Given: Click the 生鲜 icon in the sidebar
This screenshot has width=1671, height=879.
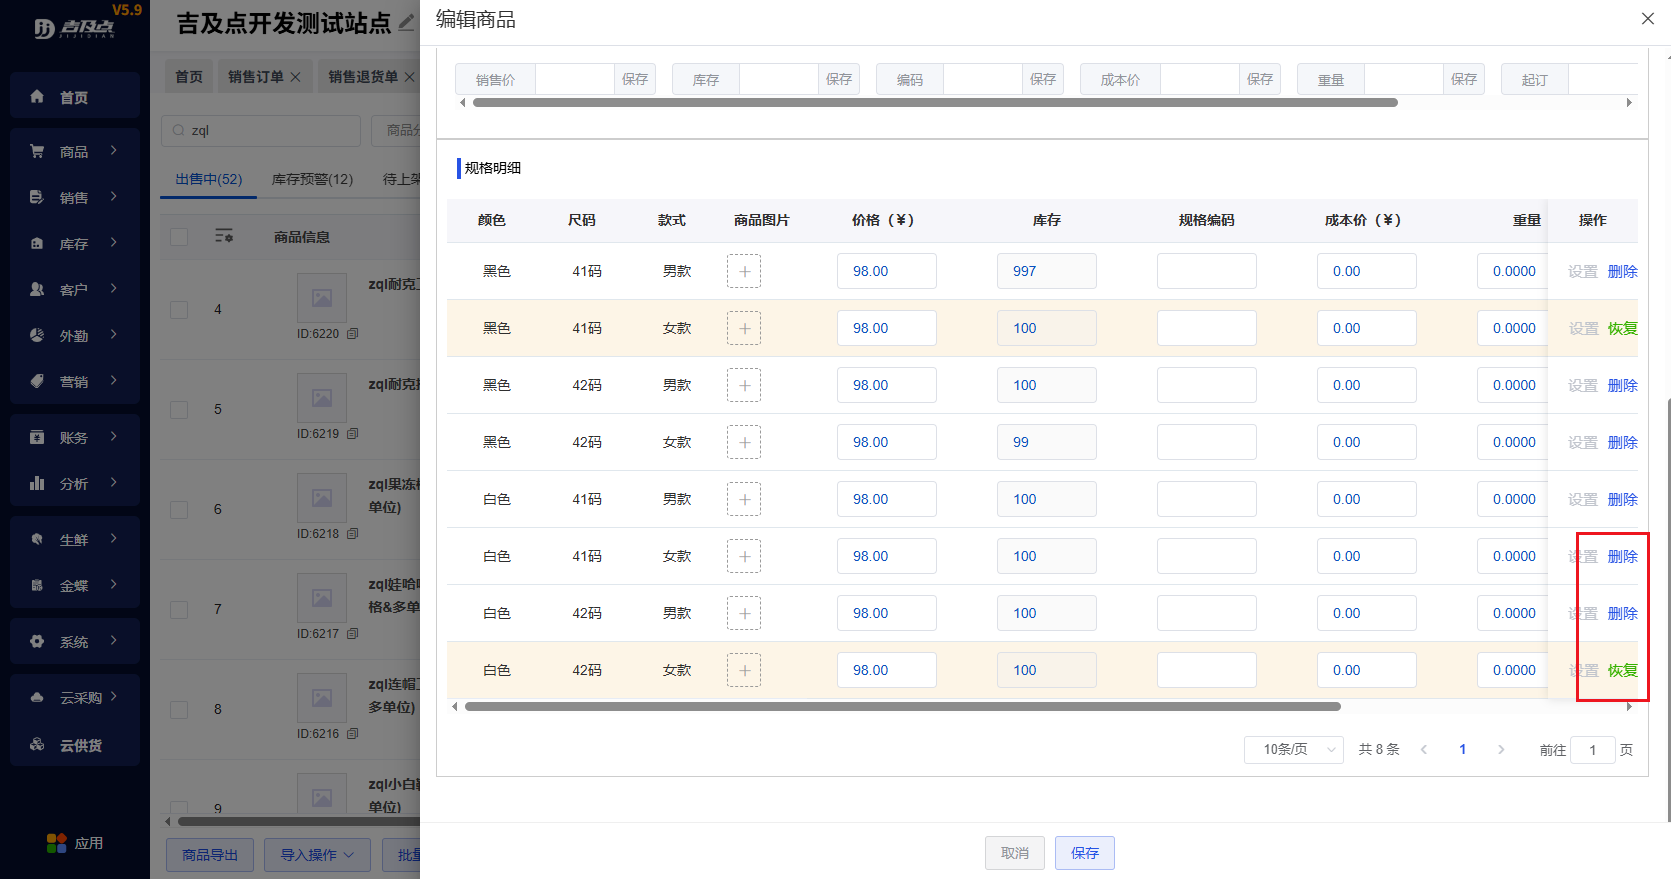Looking at the screenshot, I should (37, 539).
